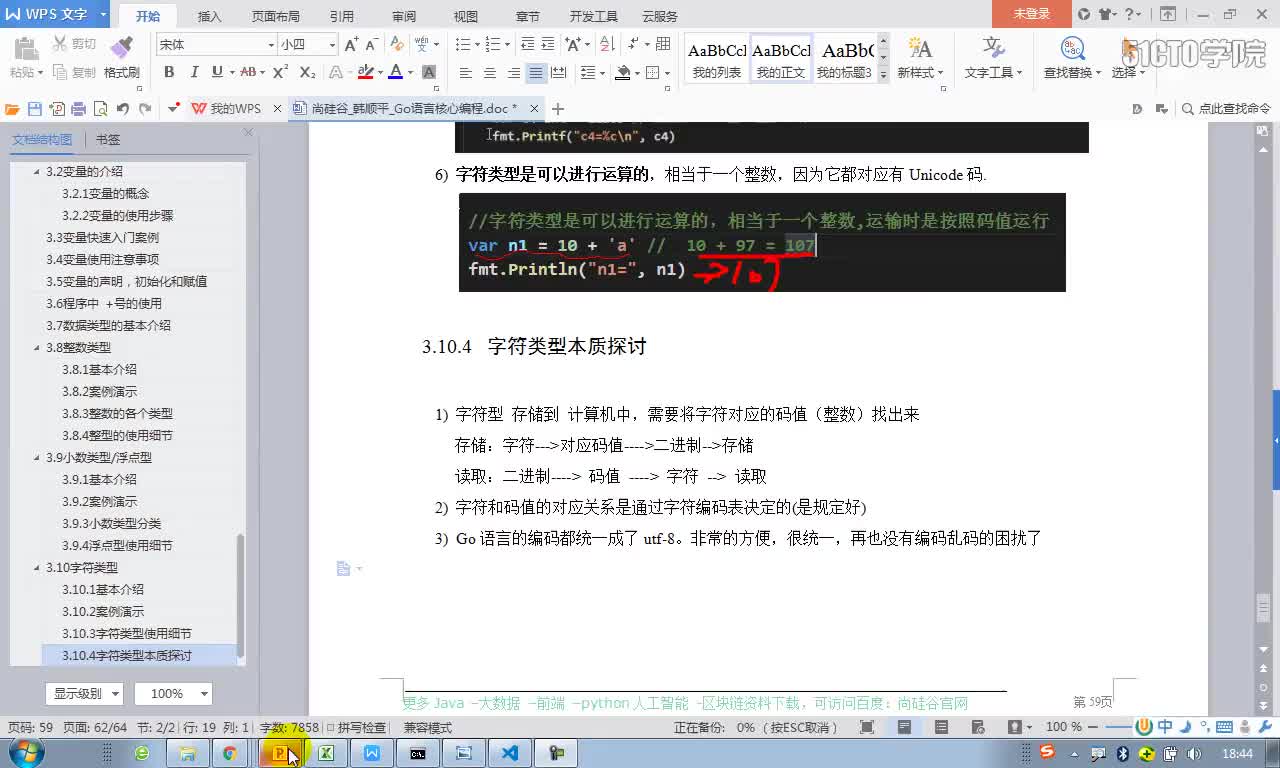Toggle bold formatting
1280x768 pixels.
tap(169, 72)
